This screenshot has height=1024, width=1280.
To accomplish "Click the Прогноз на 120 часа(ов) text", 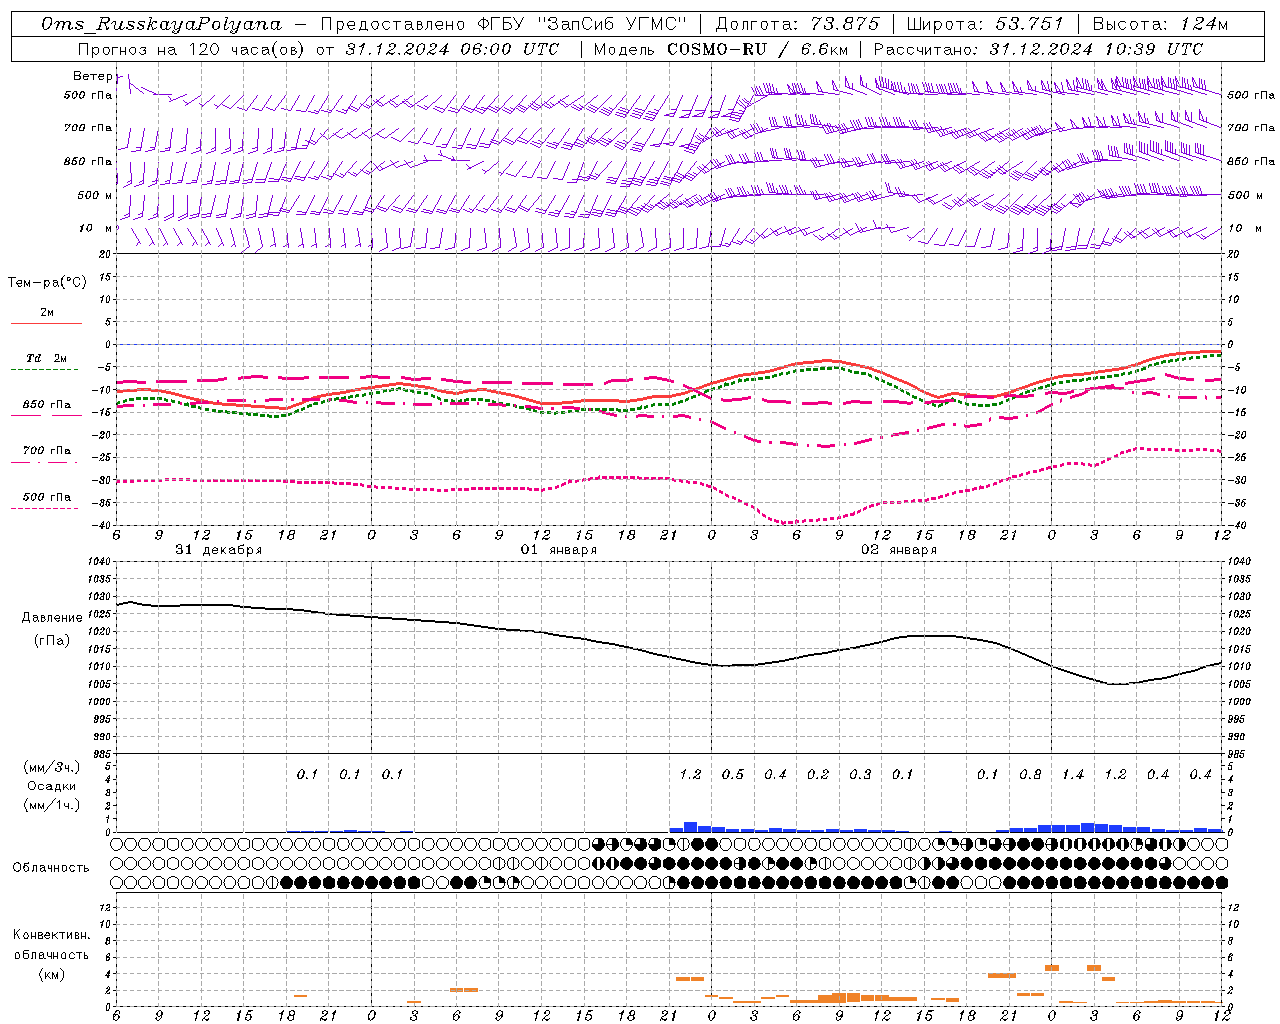I will pyautogui.click(x=192, y=49).
